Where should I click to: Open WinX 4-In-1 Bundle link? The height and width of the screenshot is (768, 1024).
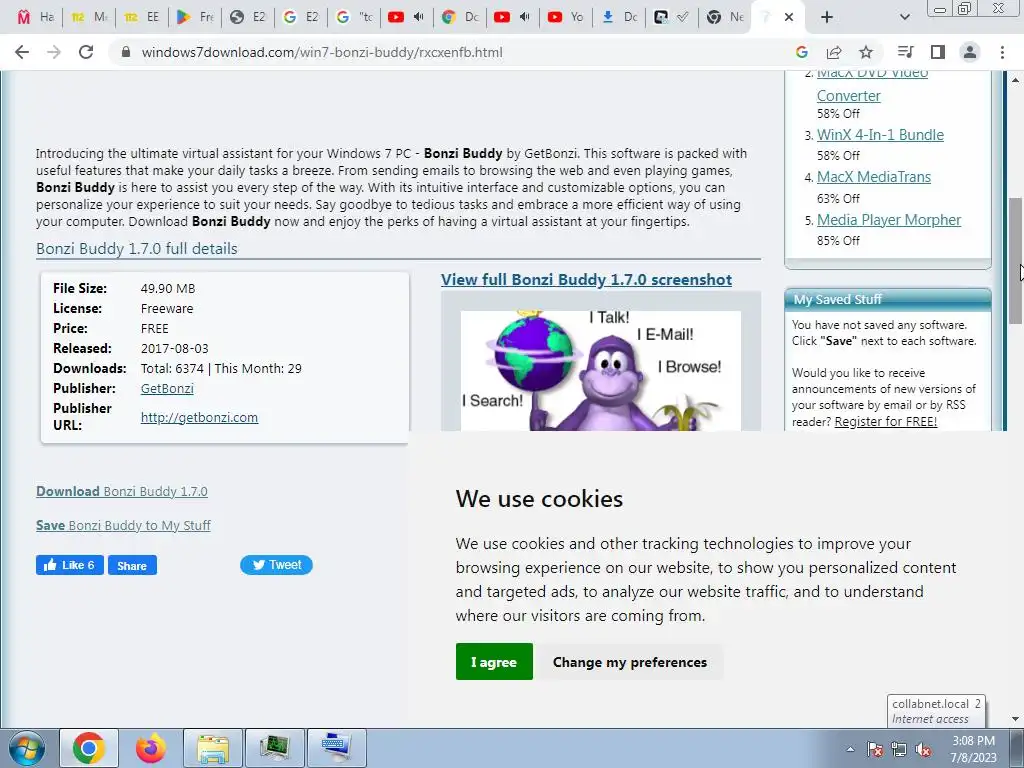click(x=880, y=135)
